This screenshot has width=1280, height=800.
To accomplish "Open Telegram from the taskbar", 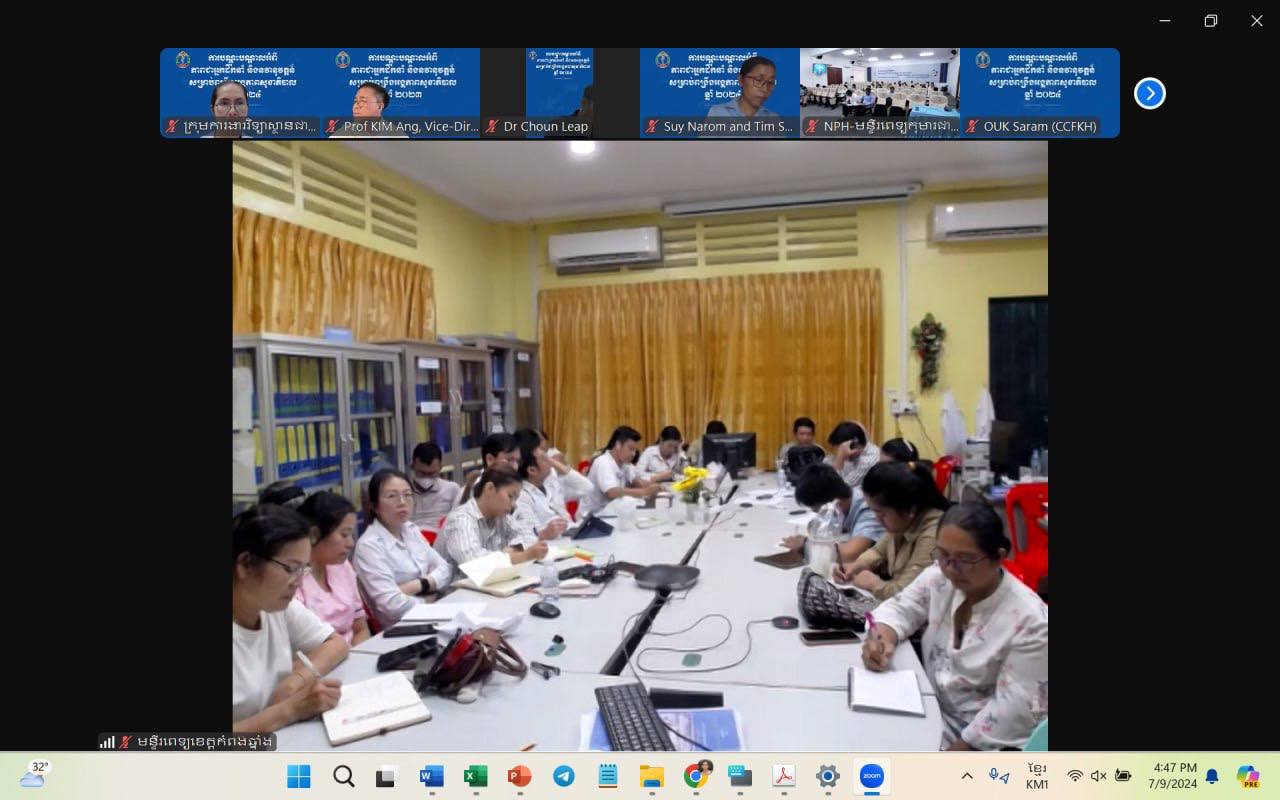I will (x=564, y=776).
